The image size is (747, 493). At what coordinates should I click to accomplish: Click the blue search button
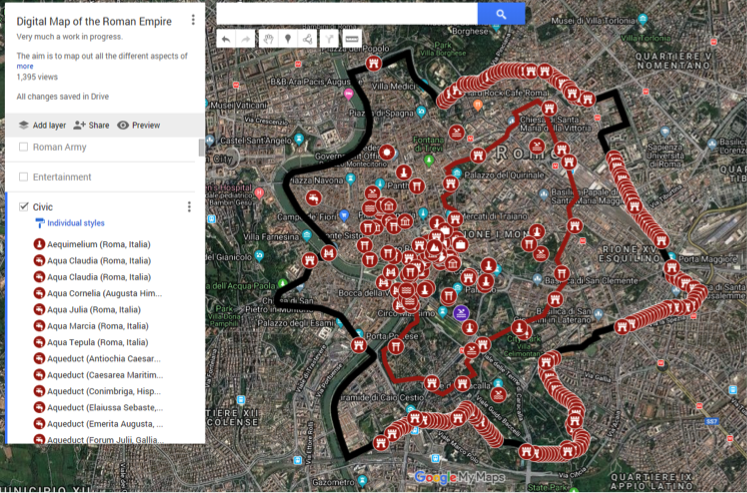click(501, 14)
